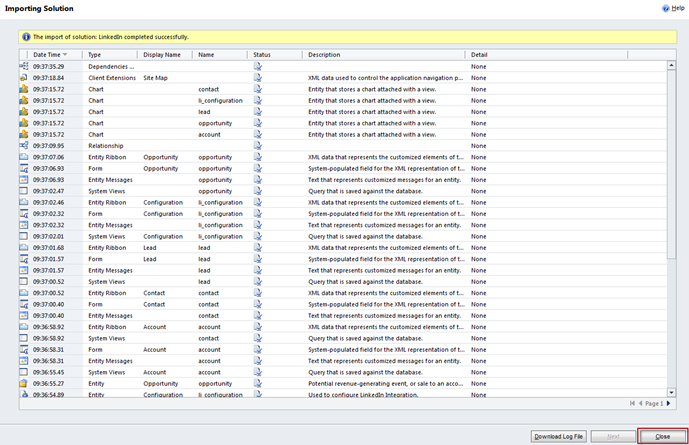
Task: Select the time cell 09:36:55.27
Action: (x=48, y=383)
